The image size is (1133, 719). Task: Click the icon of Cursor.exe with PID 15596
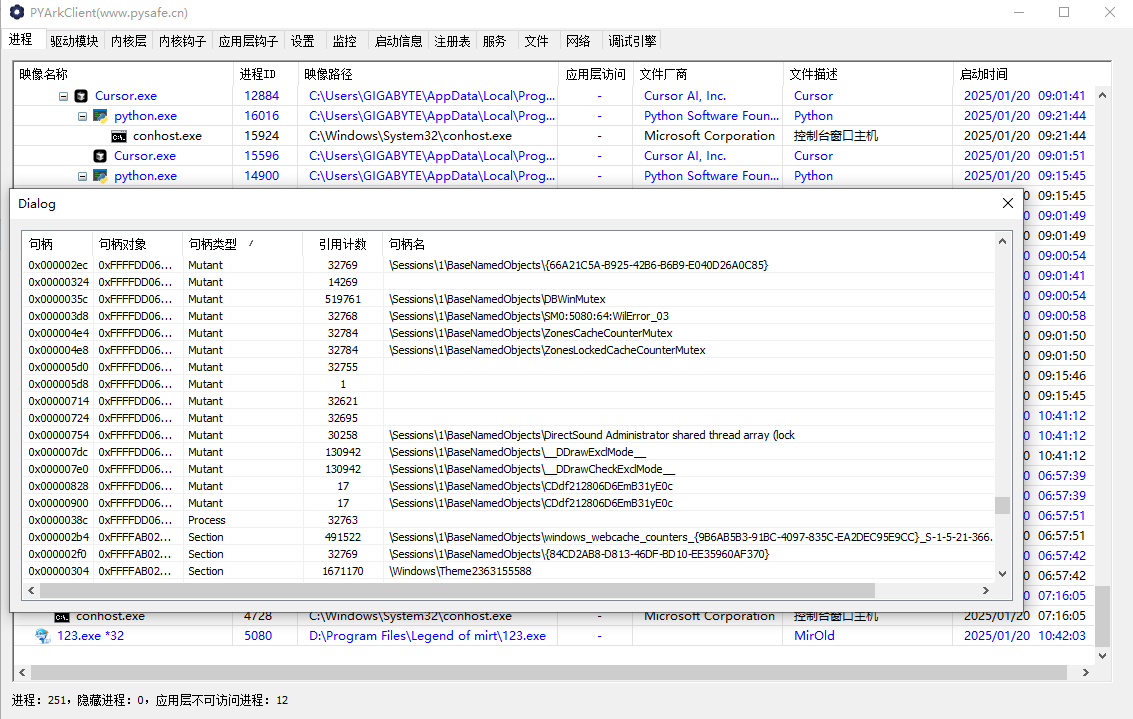[100, 156]
